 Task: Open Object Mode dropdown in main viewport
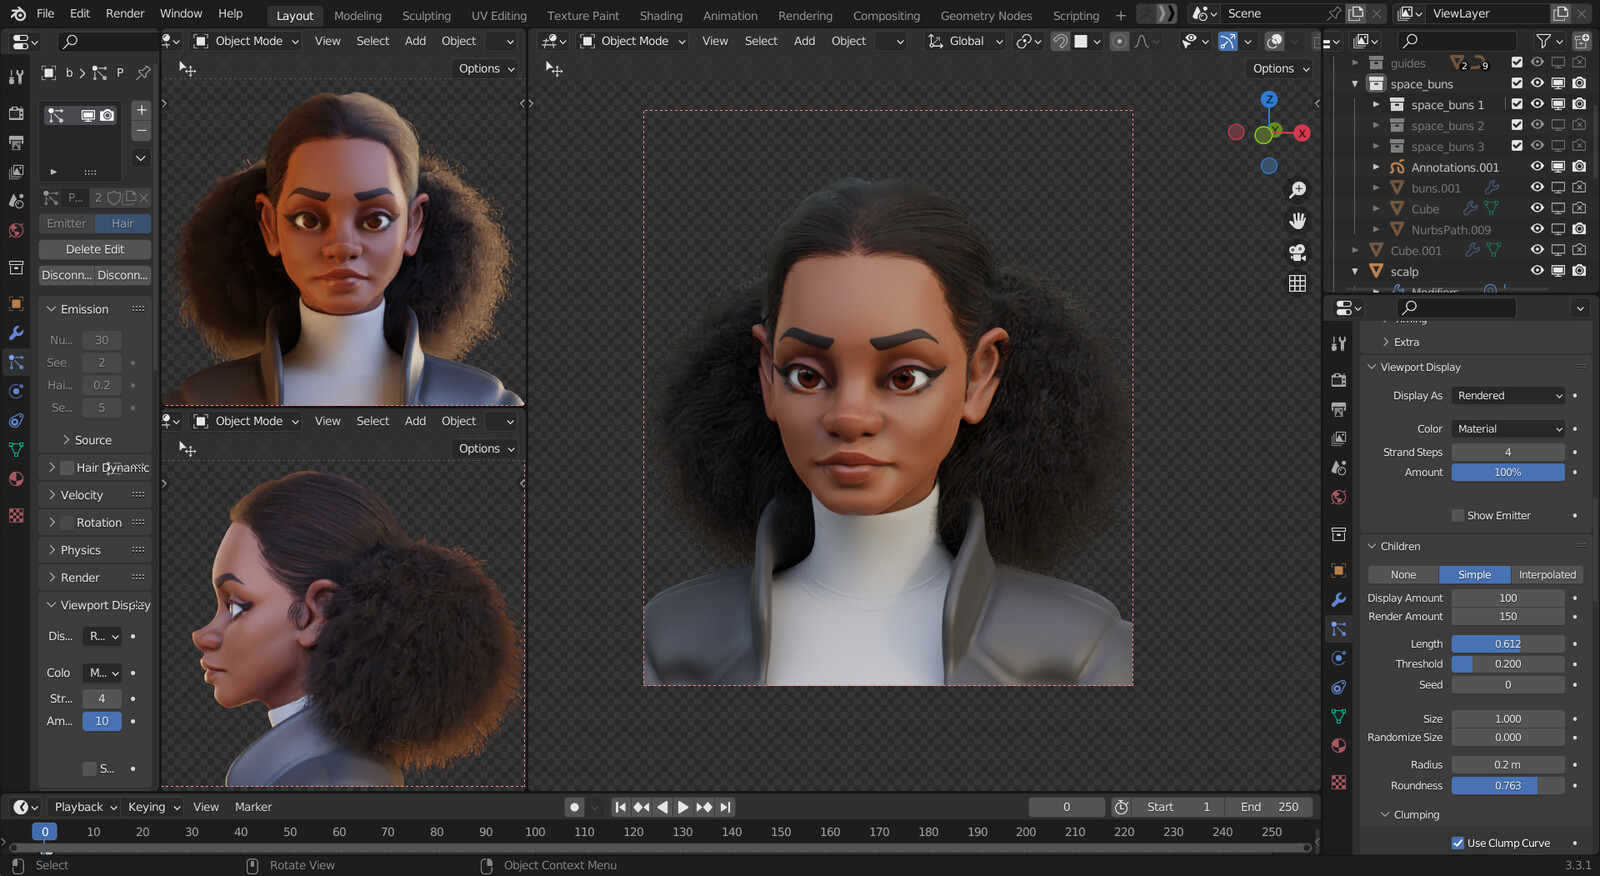[632, 41]
